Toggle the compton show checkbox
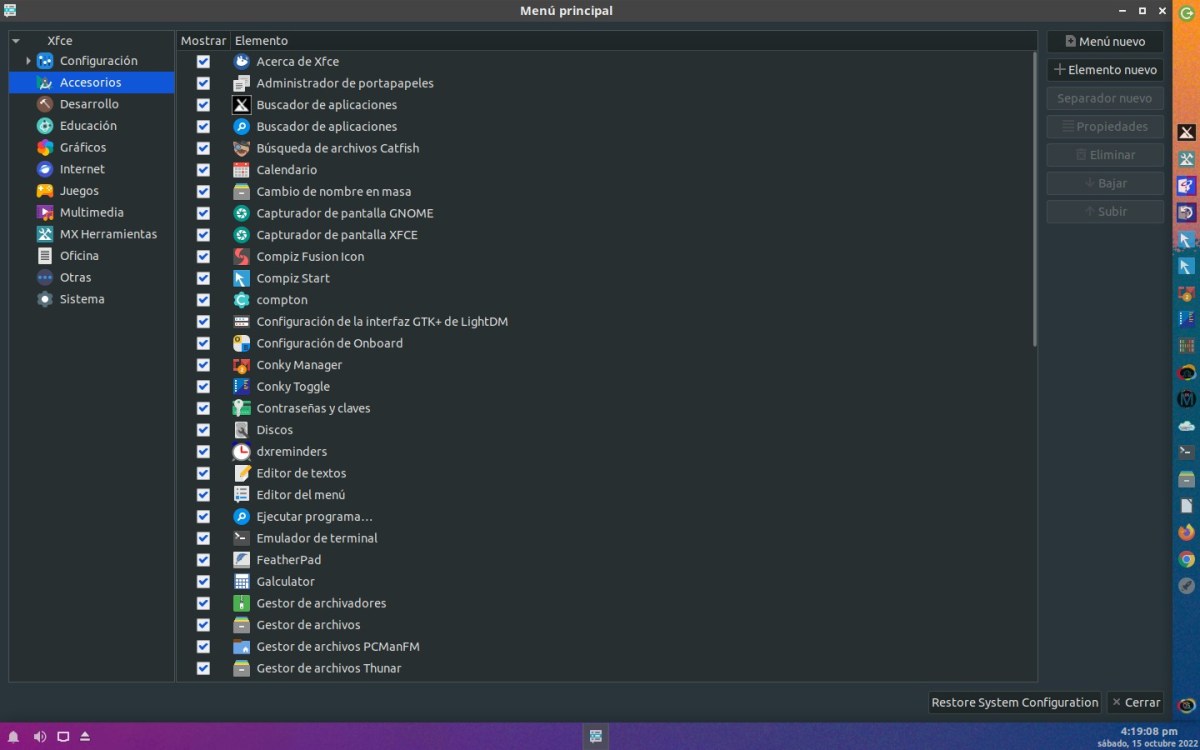This screenshot has height=750, width=1200. point(203,300)
